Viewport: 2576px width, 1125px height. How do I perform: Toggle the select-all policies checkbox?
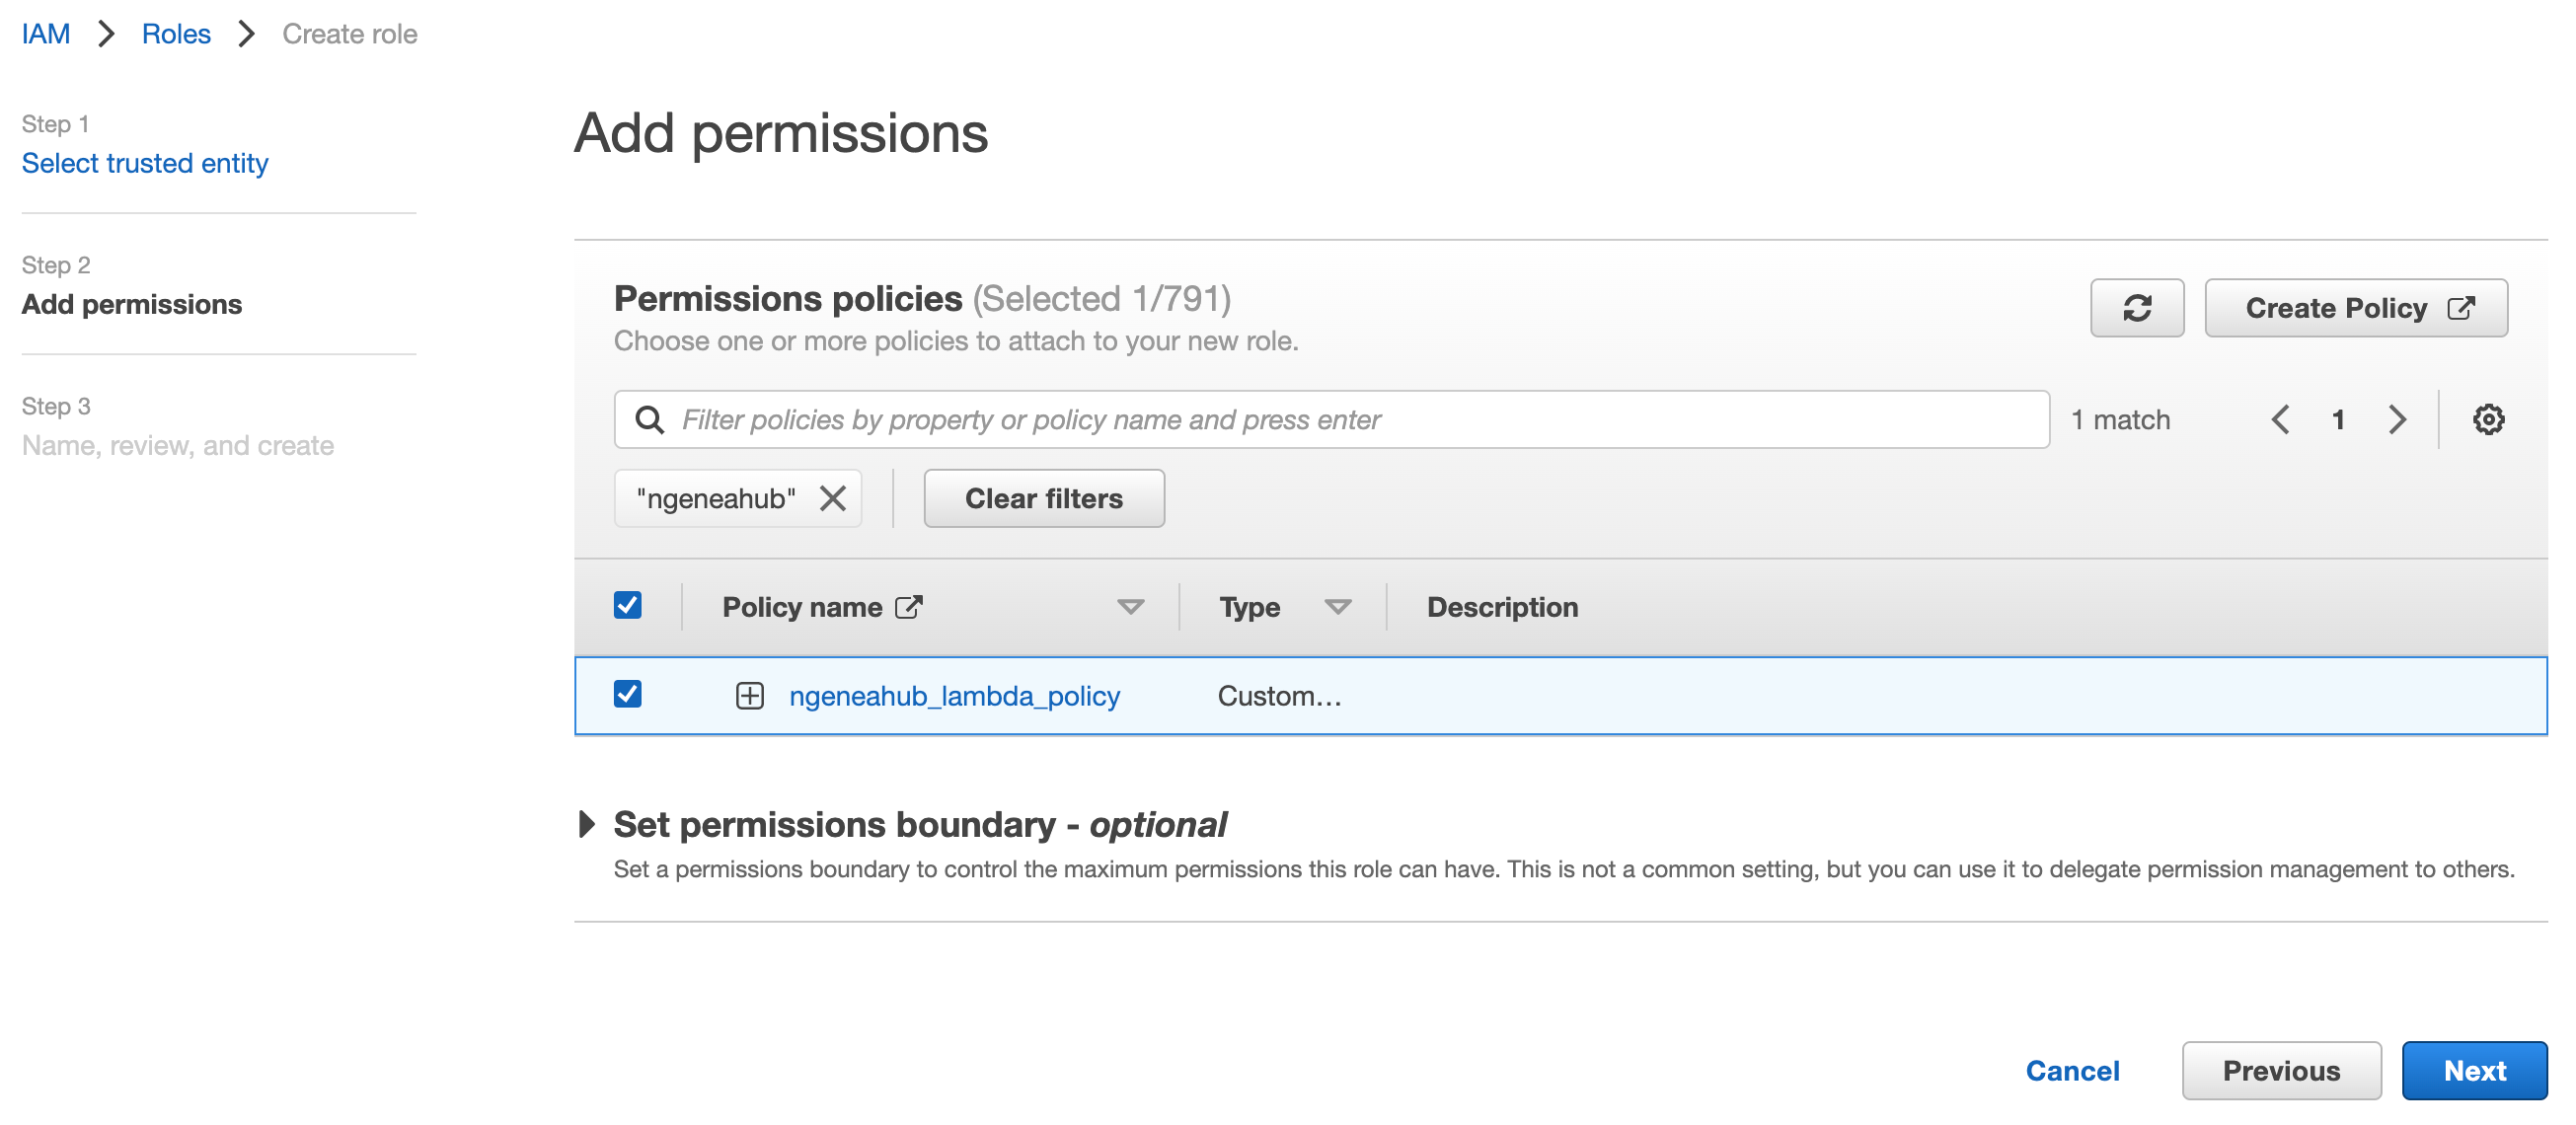pyautogui.click(x=628, y=604)
